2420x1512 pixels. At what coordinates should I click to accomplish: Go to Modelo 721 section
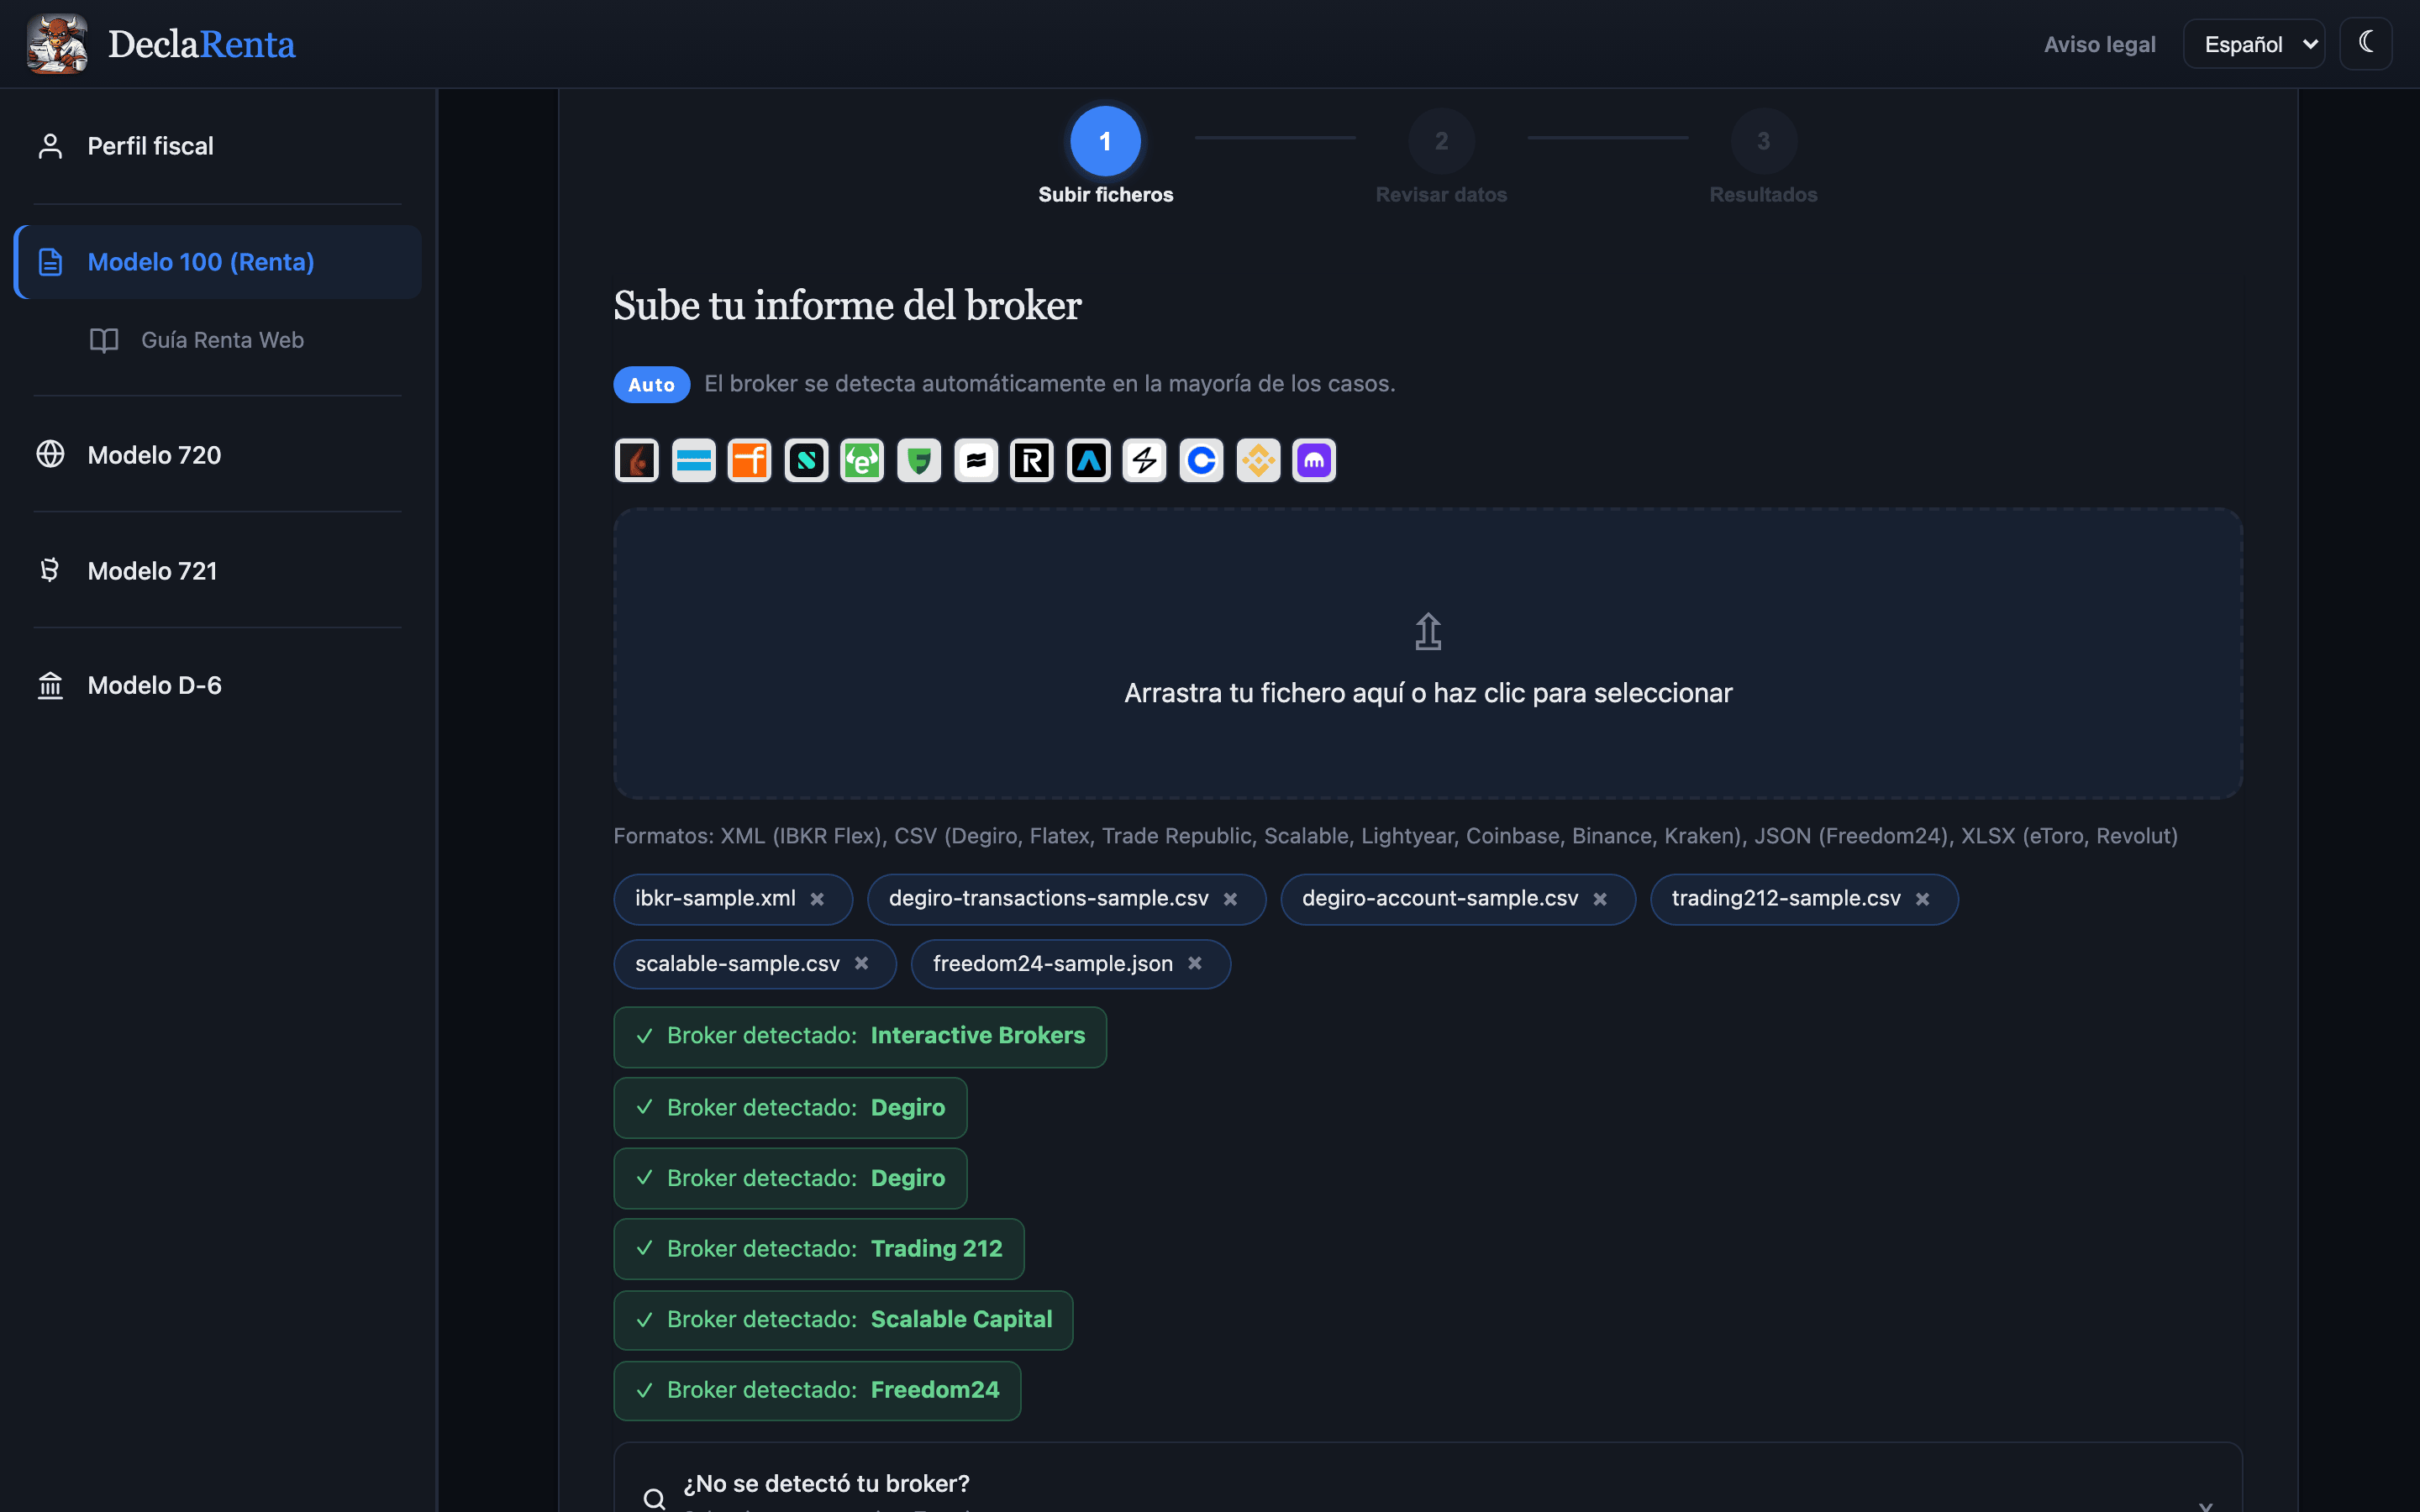[217, 571]
